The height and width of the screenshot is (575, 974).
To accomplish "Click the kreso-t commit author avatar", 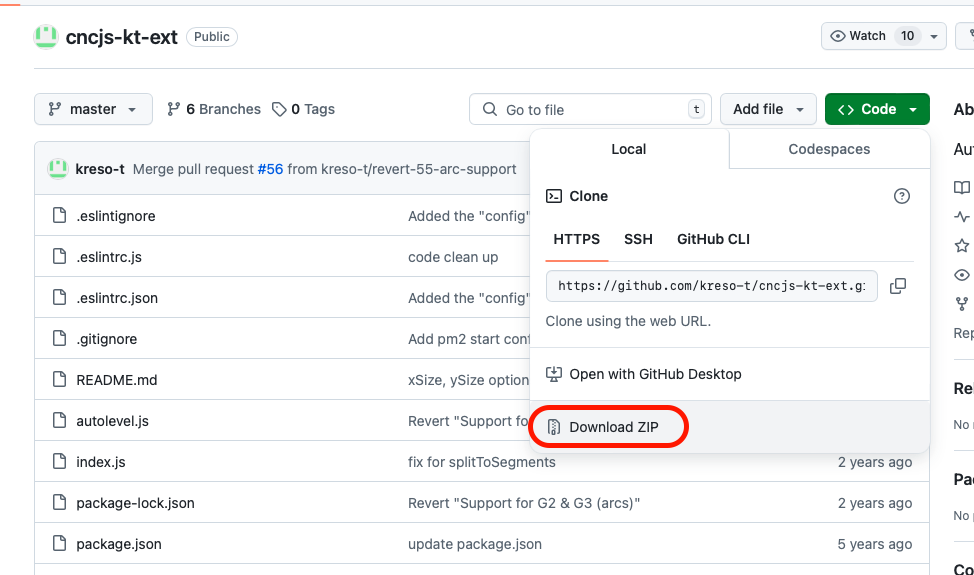I will [x=58, y=169].
